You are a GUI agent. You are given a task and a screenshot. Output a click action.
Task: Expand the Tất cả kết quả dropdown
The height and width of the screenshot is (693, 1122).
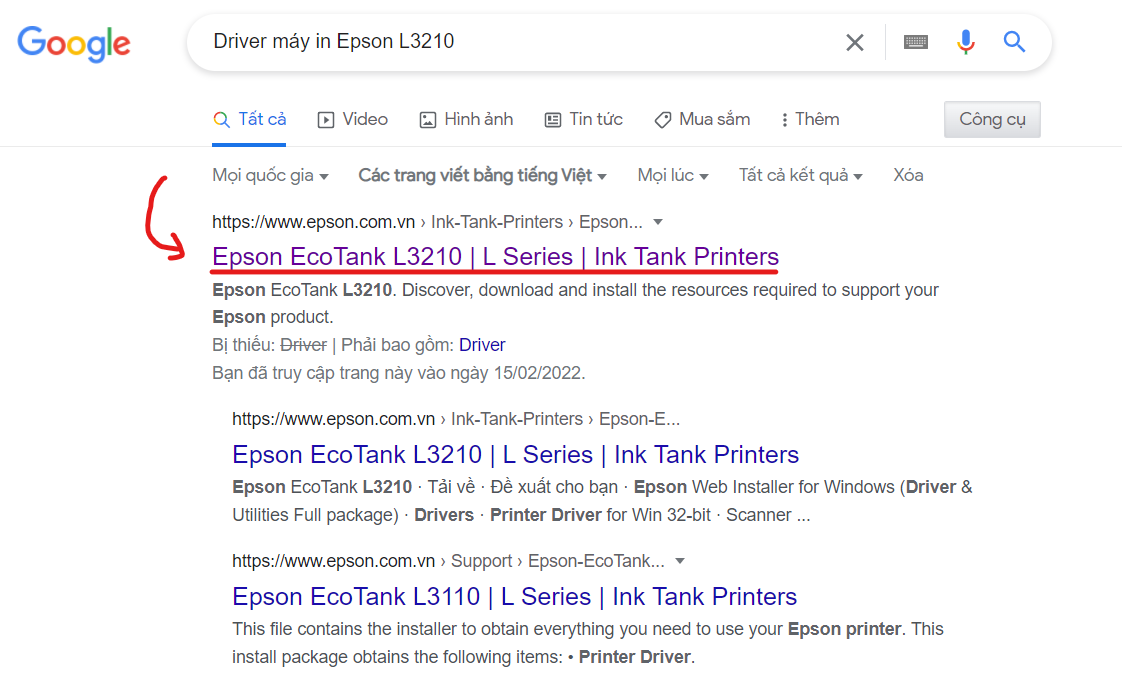tap(799, 175)
